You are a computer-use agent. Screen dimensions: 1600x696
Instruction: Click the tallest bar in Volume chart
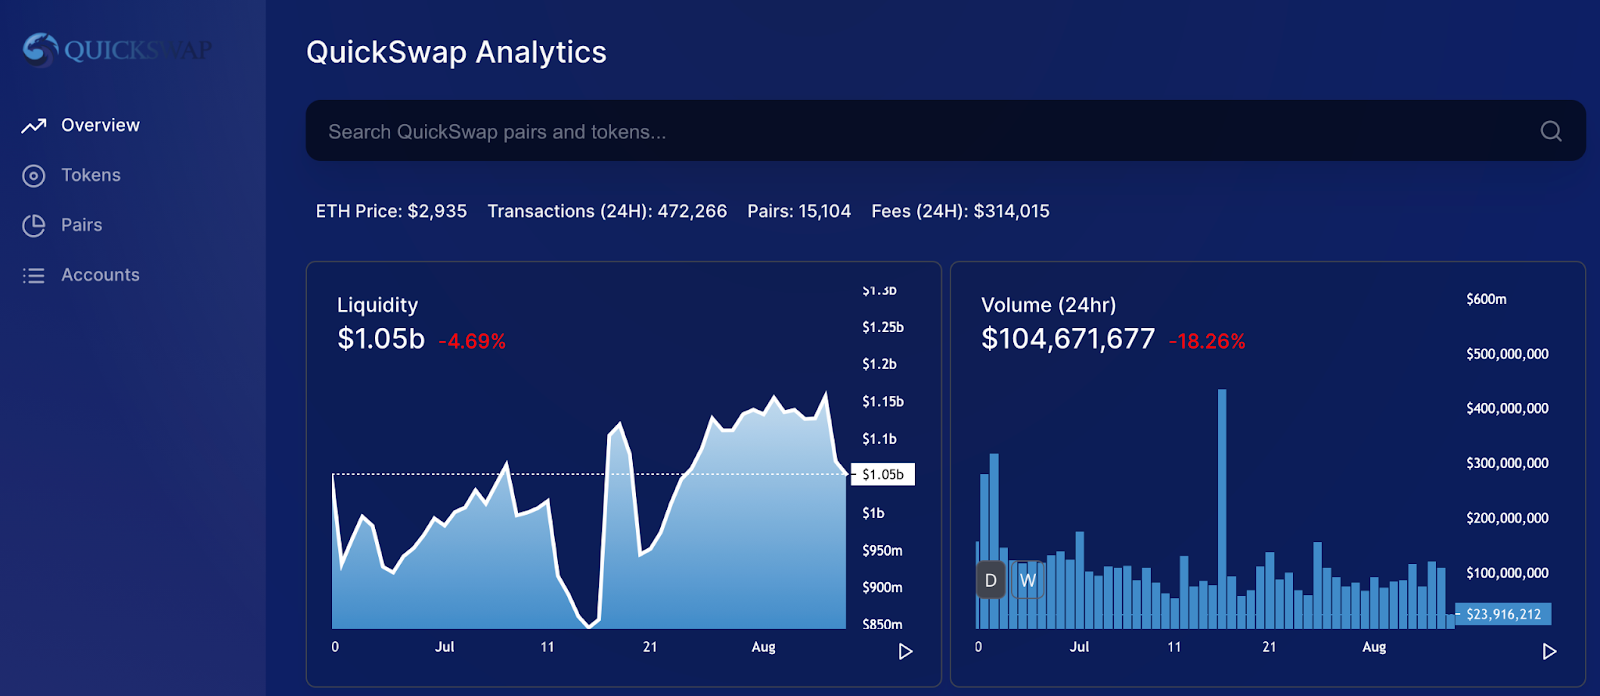click(1222, 509)
